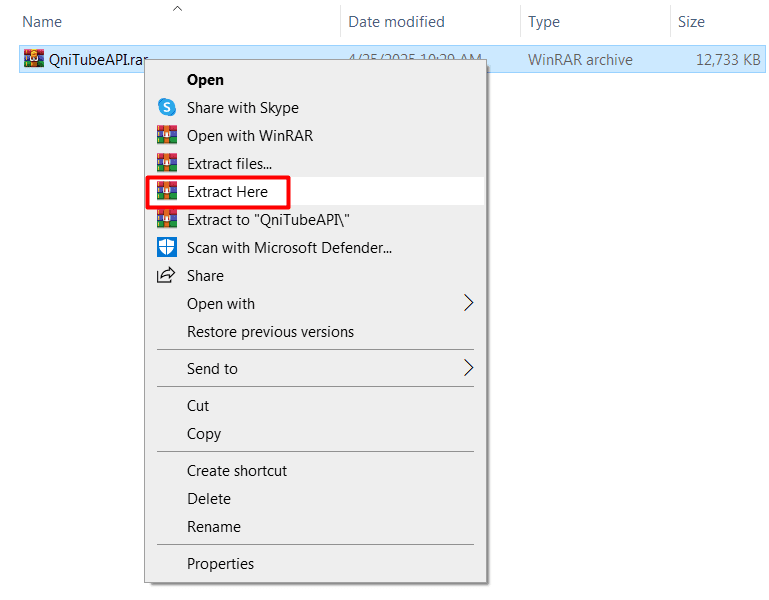Click the Microsoft Defender shield icon

coord(167,247)
